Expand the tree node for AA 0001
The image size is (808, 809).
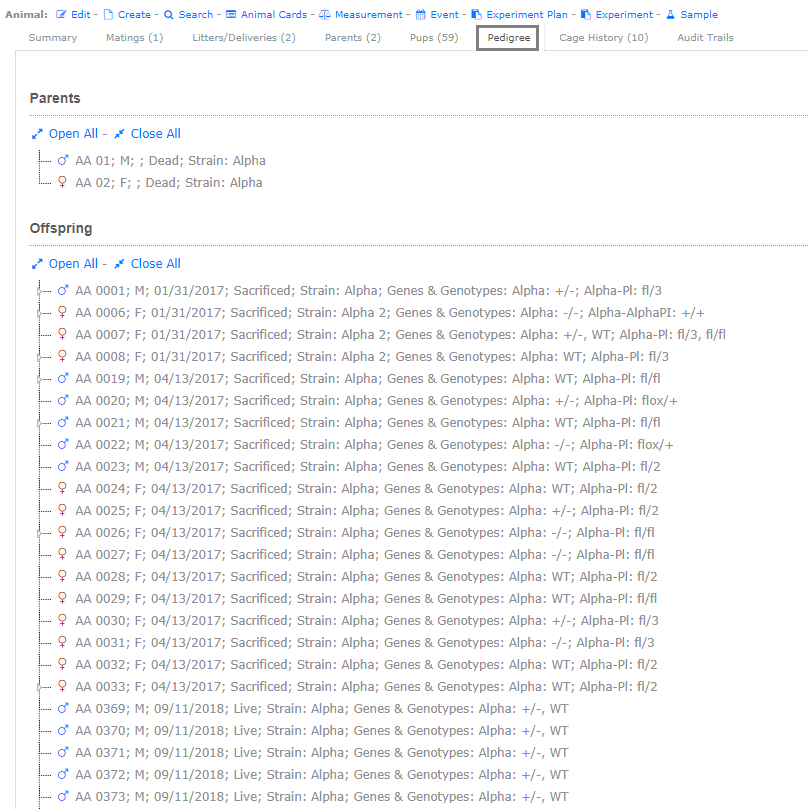39,292
